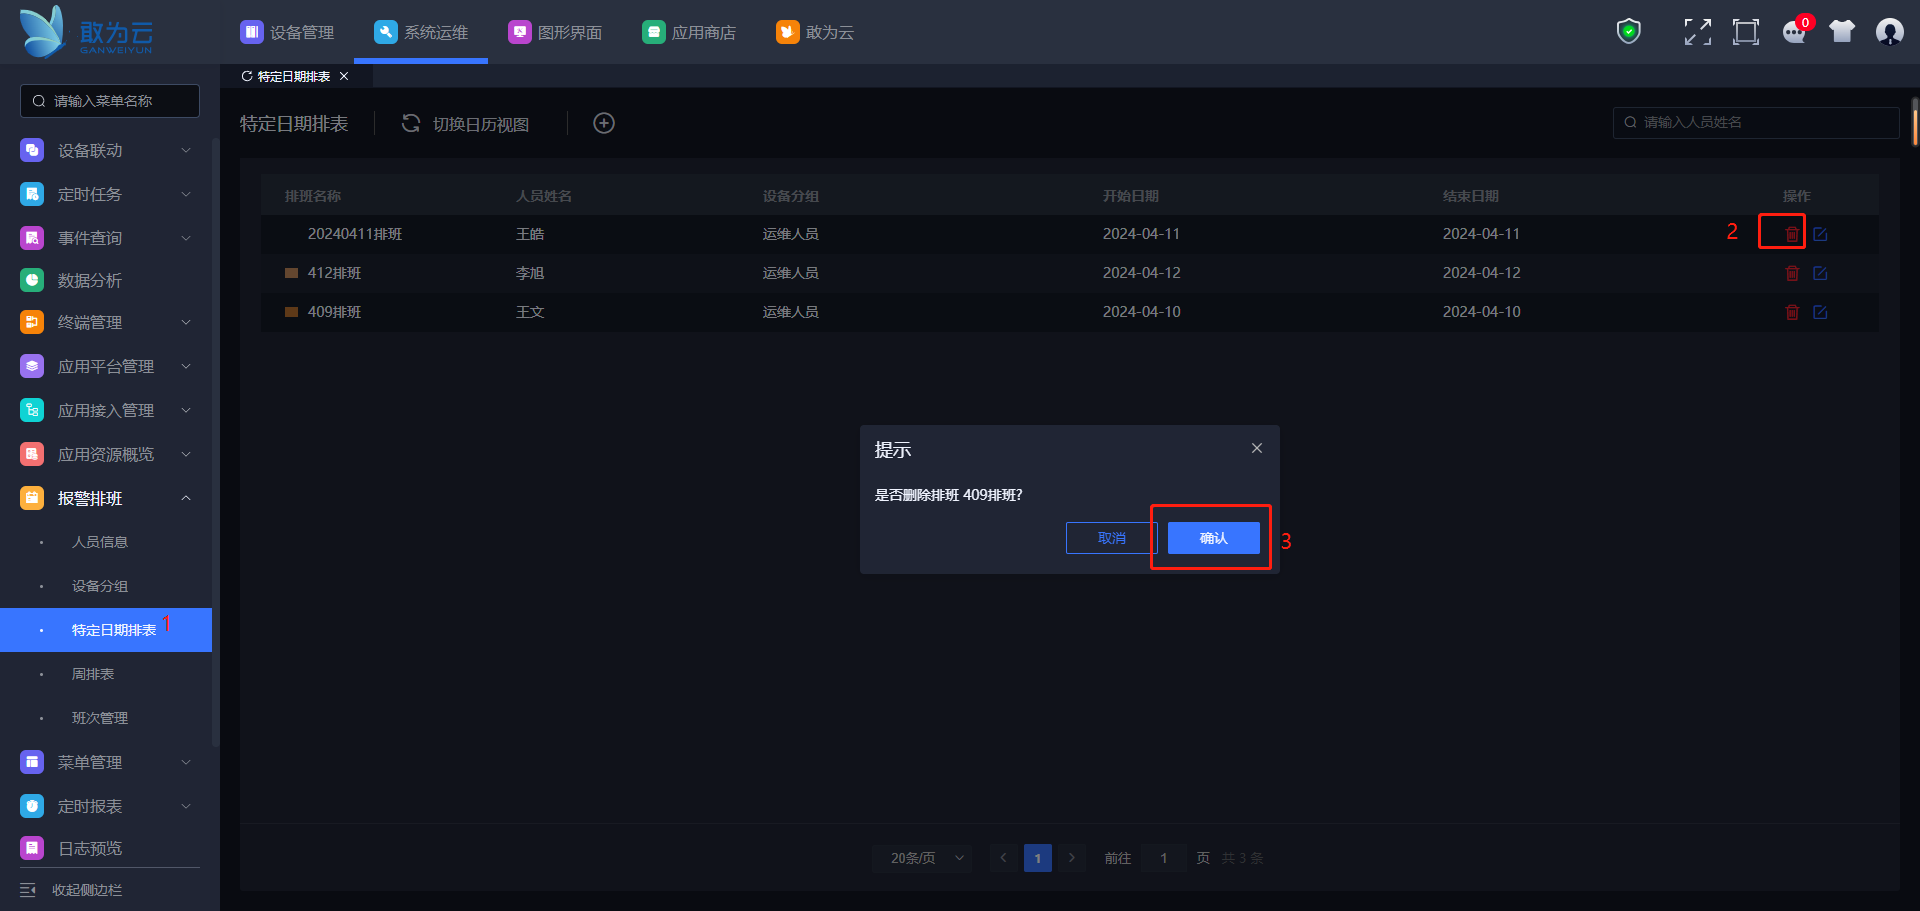
Task: Confirm deletion with 确认 button
Action: click(1214, 538)
